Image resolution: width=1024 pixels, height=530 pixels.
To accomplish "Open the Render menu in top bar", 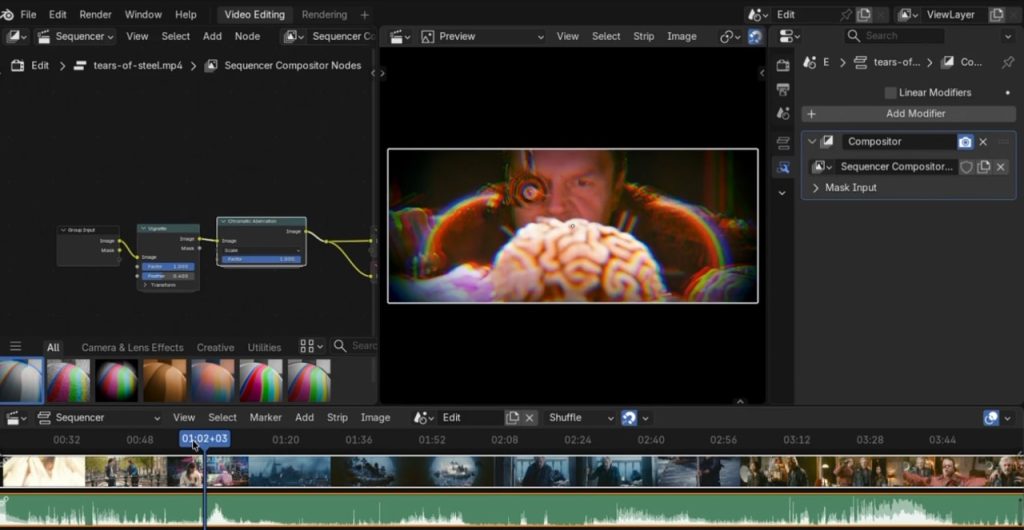I will point(96,15).
